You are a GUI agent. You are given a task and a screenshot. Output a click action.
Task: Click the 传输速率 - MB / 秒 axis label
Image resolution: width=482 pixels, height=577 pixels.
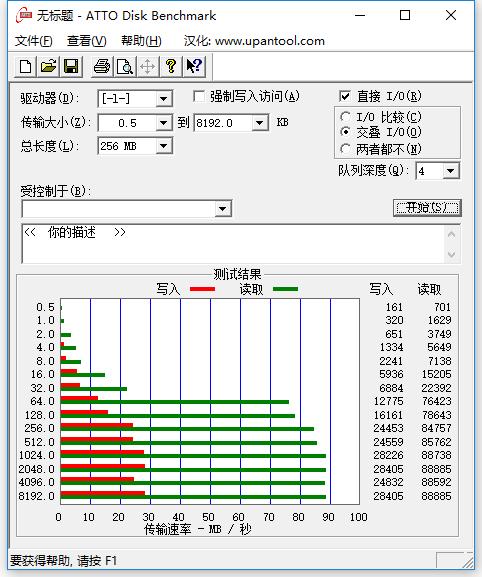click(x=198, y=530)
